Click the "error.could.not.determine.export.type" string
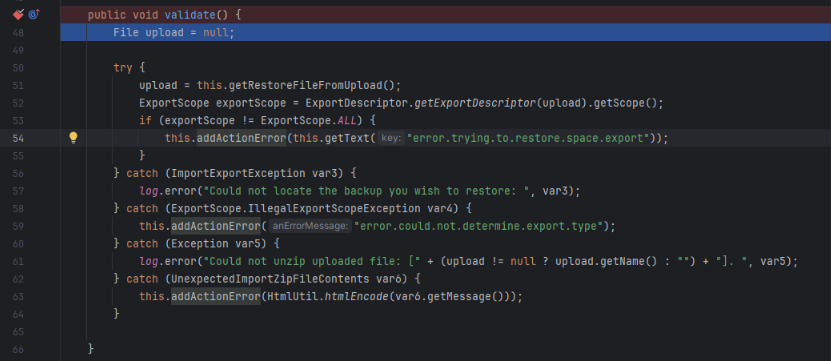The height and width of the screenshot is (361, 831). [480, 226]
